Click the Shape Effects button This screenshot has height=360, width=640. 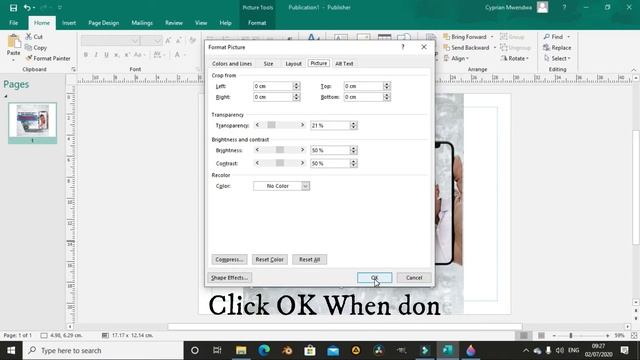tap(229, 278)
